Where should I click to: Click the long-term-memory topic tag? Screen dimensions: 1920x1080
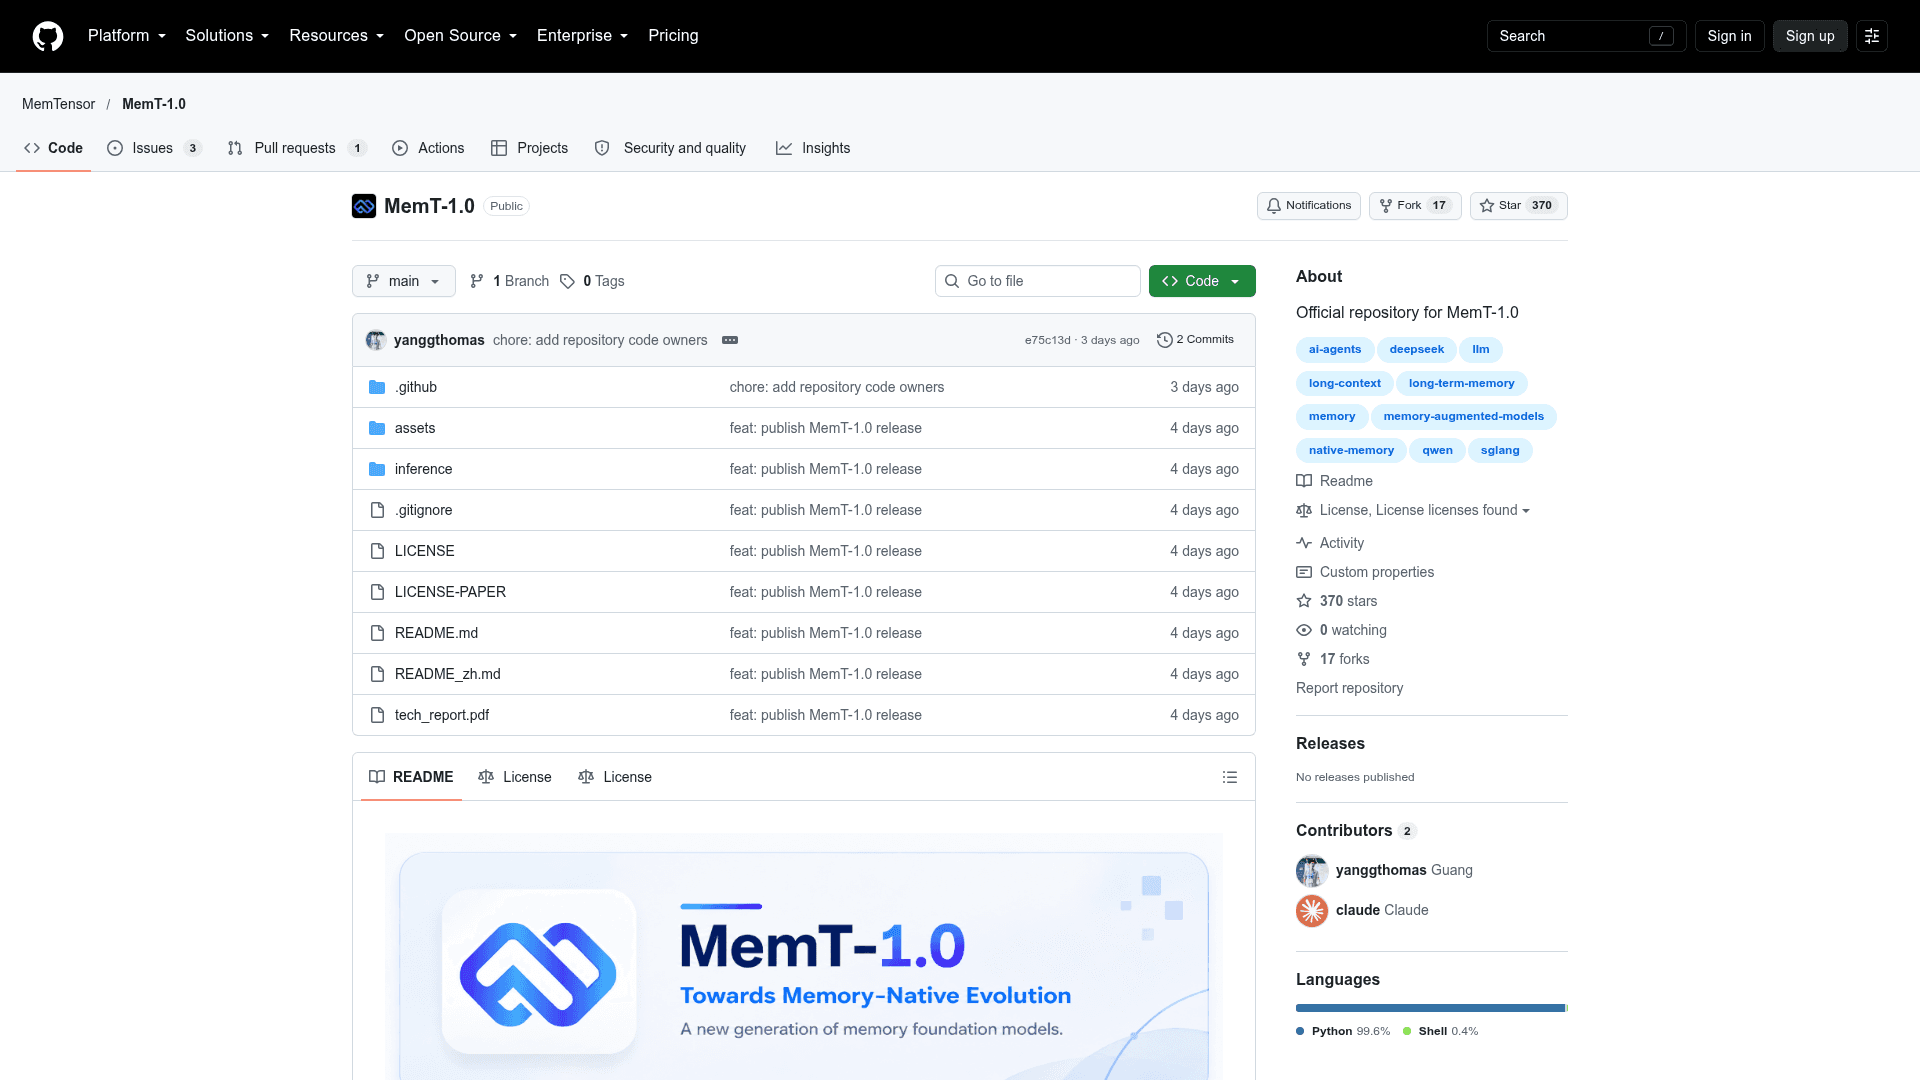pos(1461,384)
